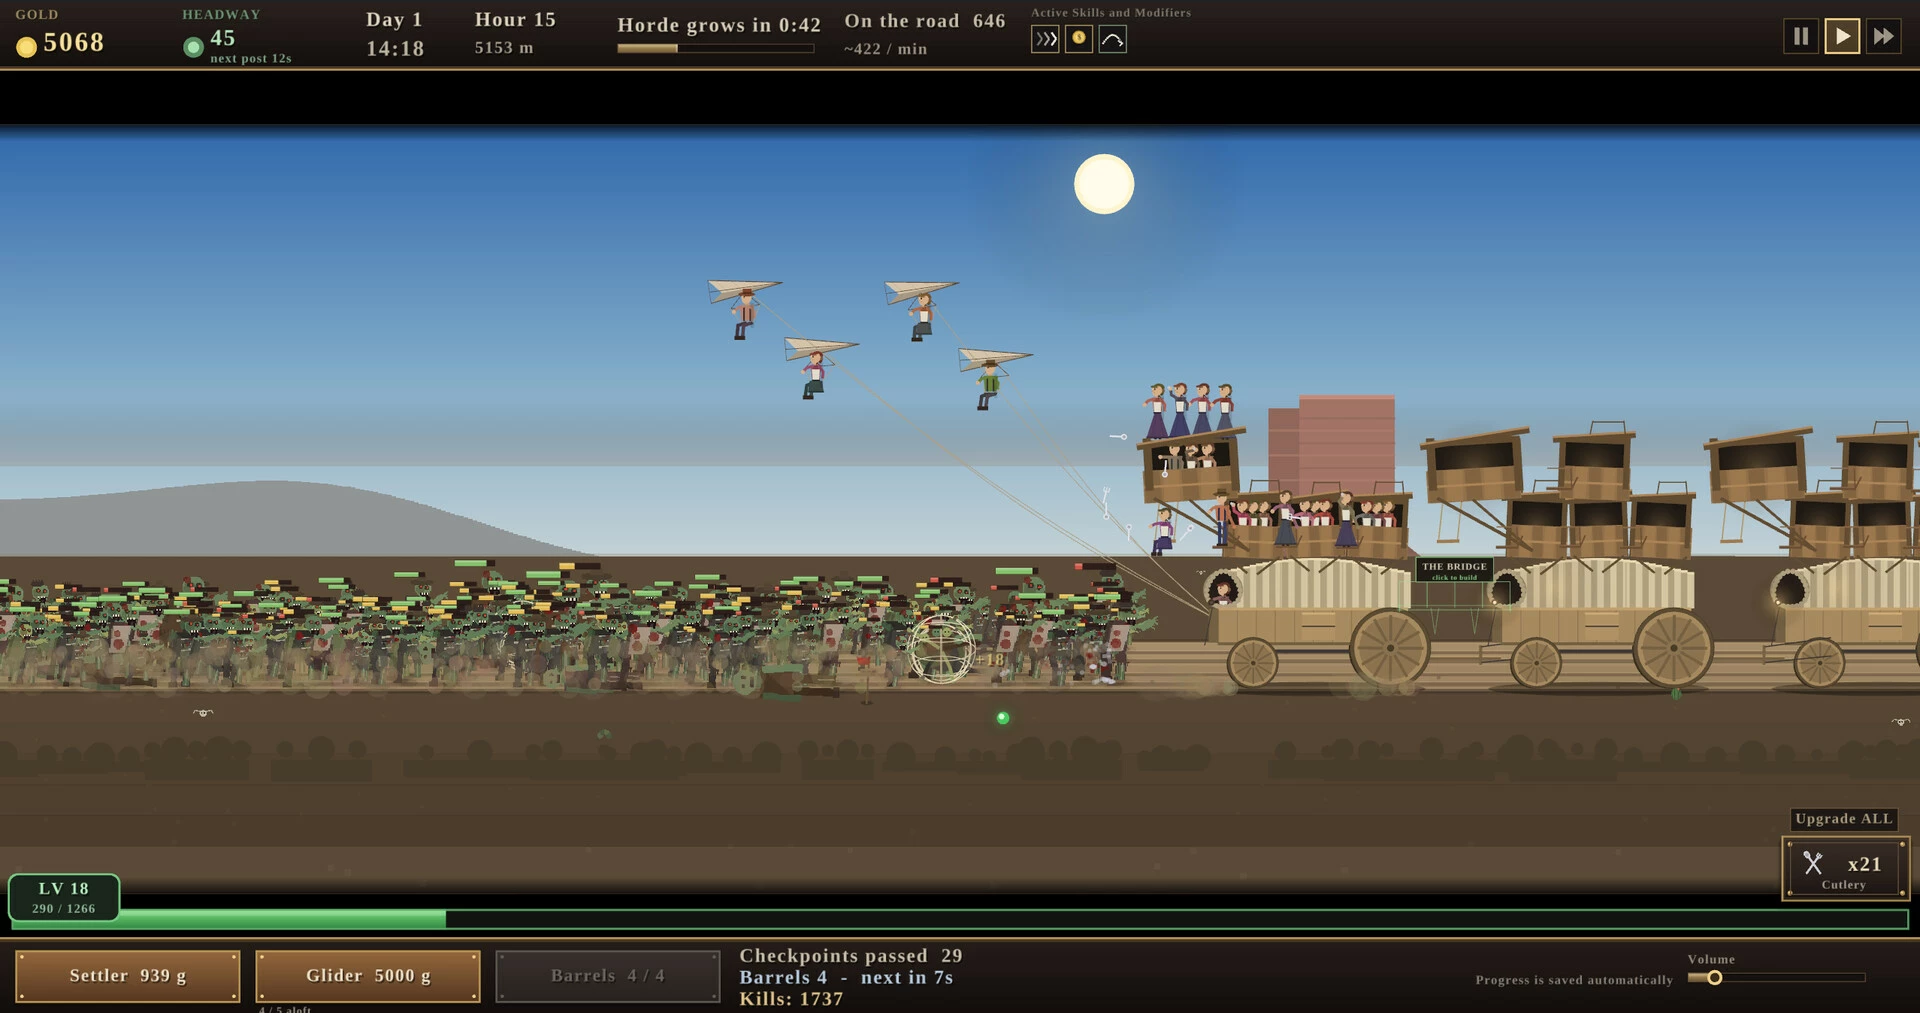Click the normal speed play button
The height and width of the screenshot is (1013, 1920).
tap(1841, 37)
